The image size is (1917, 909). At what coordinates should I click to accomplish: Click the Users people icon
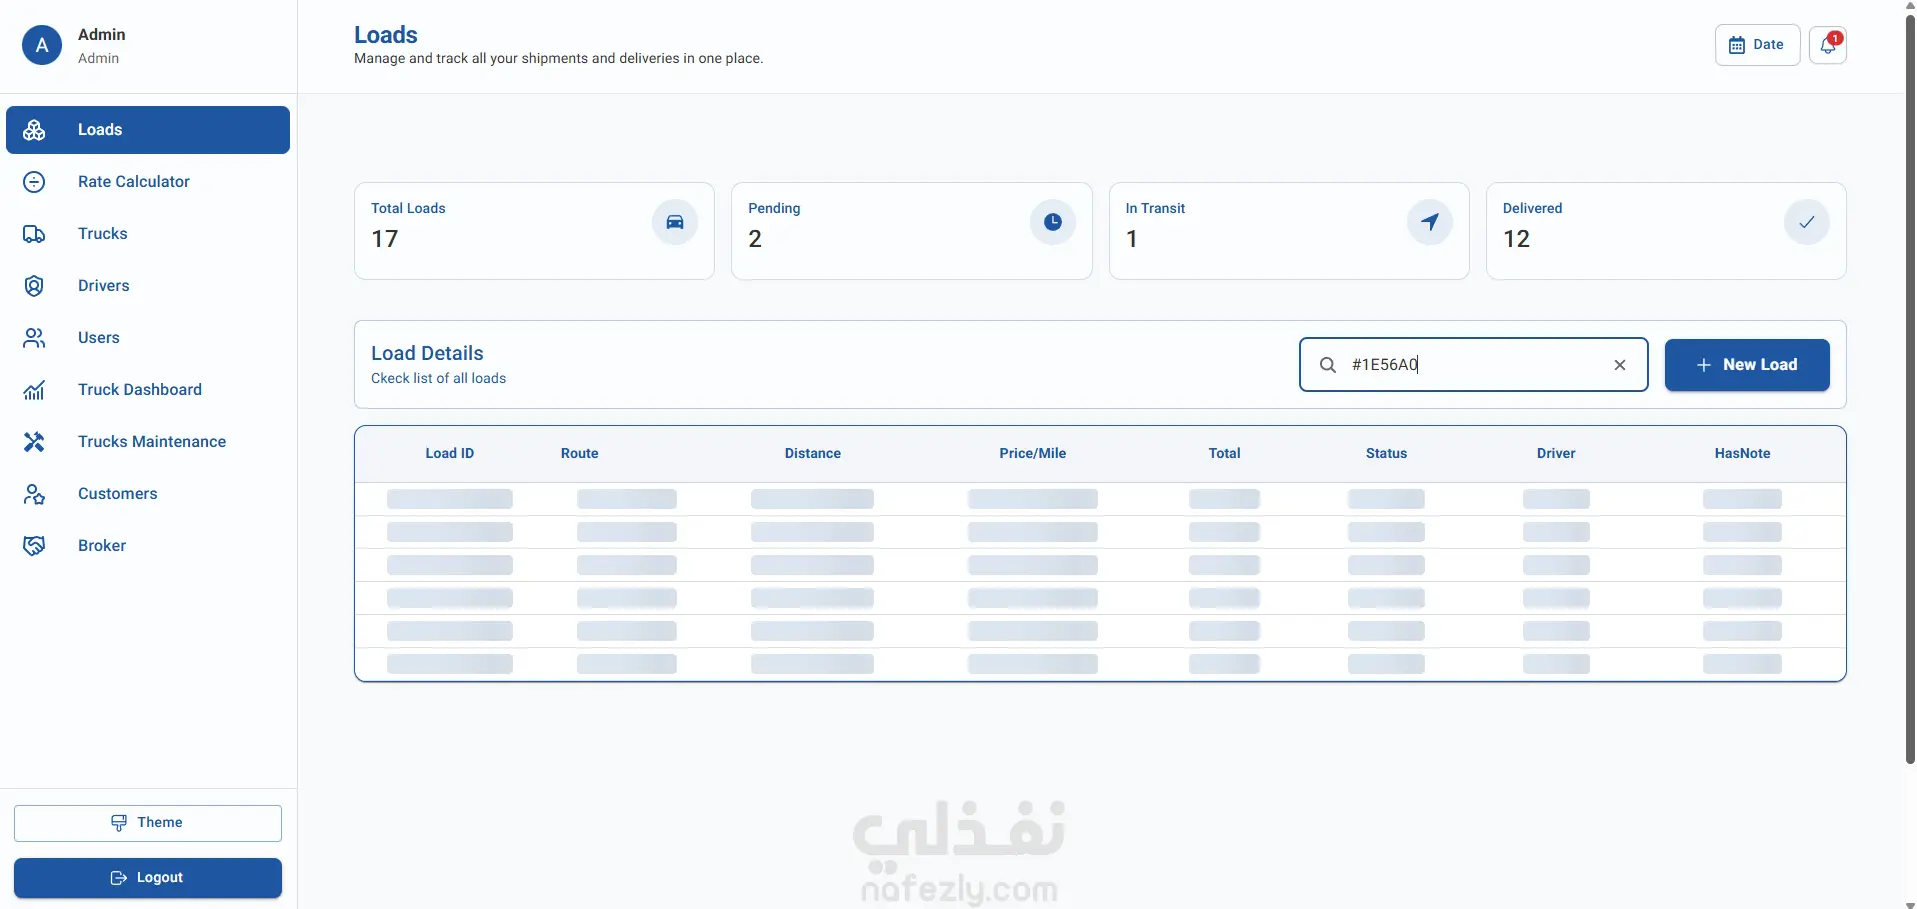(34, 338)
